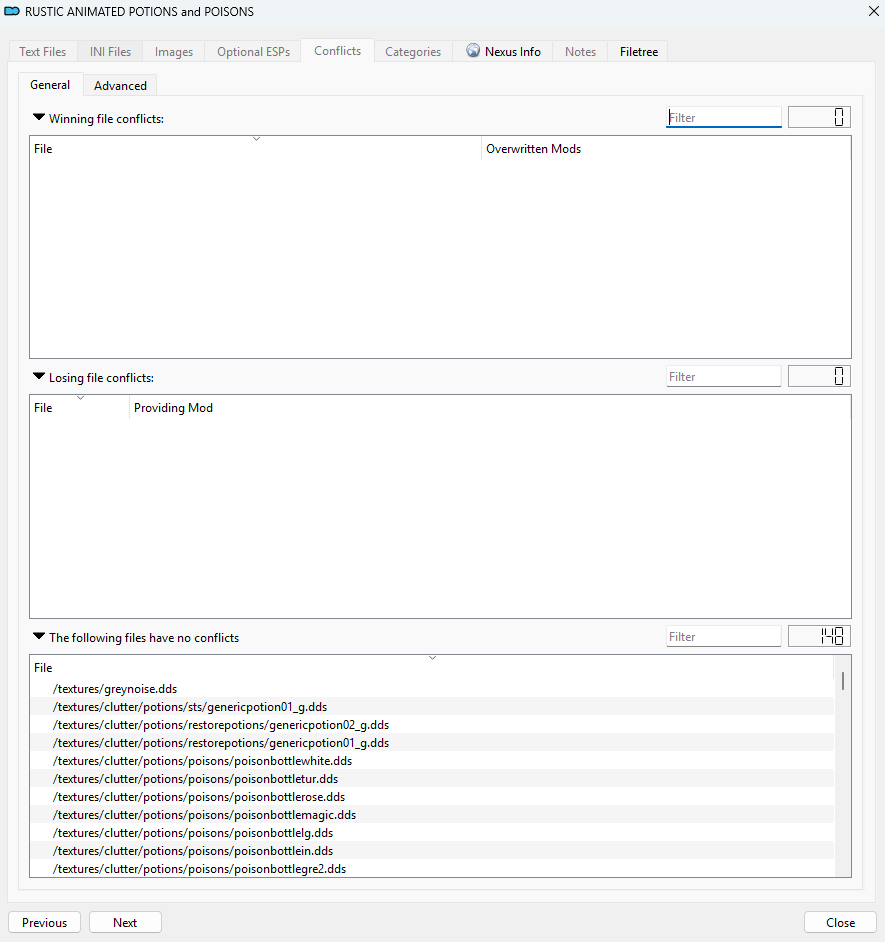The width and height of the screenshot is (885, 942).
Task: Sort by Overwritten Mods column header
Action: click(533, 149)
